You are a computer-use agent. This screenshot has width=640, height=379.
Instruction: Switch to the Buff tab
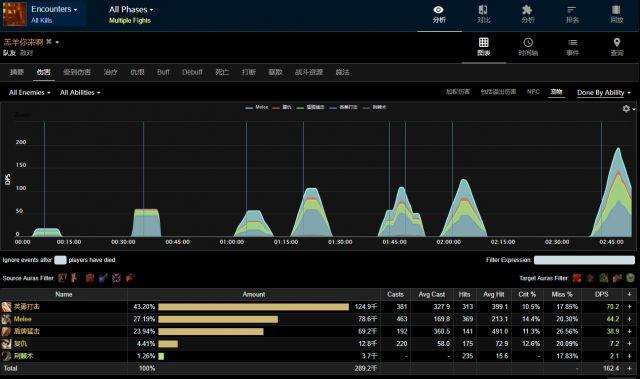click(163, 72)
